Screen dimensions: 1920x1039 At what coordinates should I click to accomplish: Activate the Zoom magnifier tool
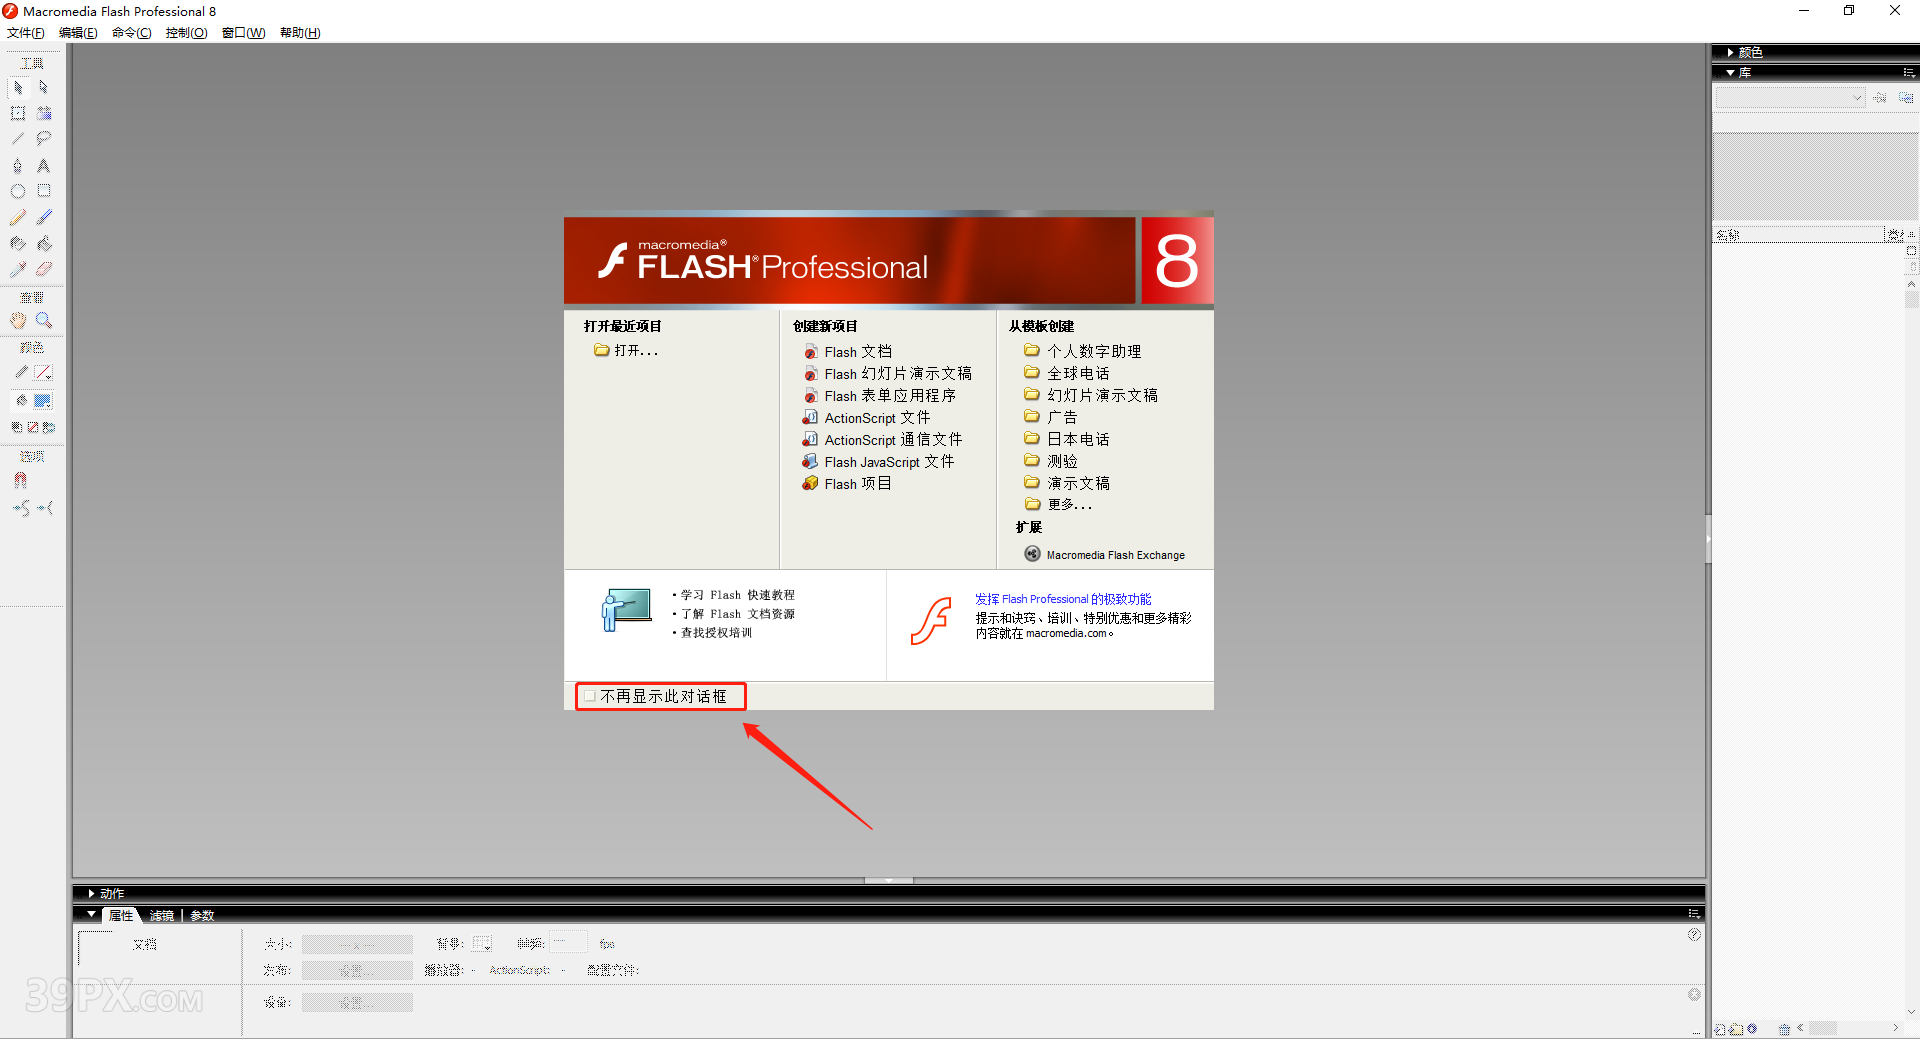[44, 320]
